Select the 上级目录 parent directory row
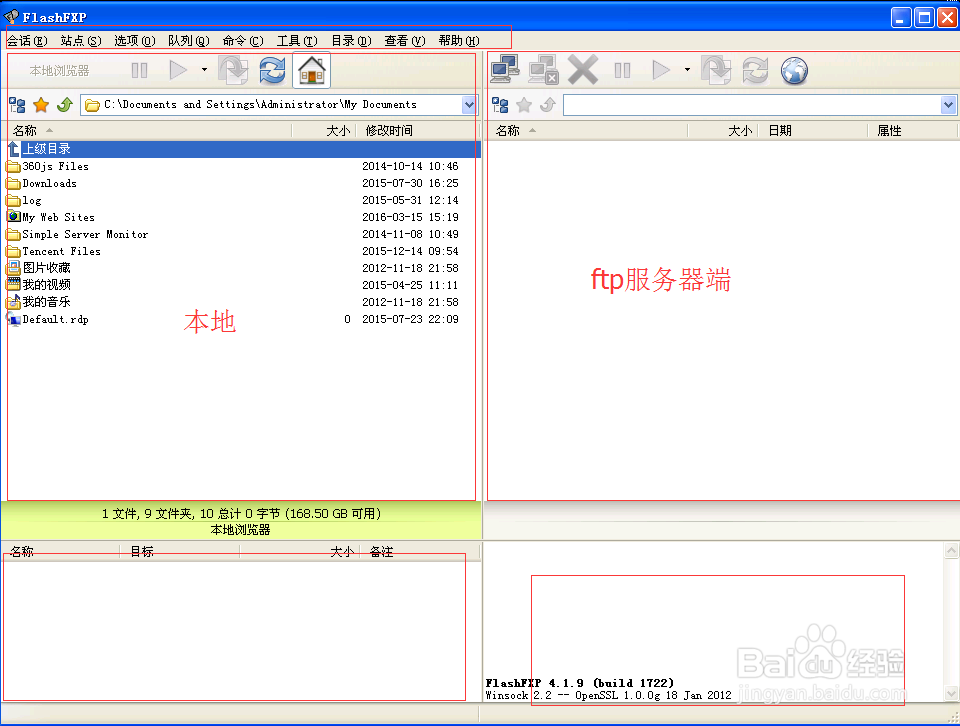The height and width of the screenshot is (726, 960). (x=244, y=149)
